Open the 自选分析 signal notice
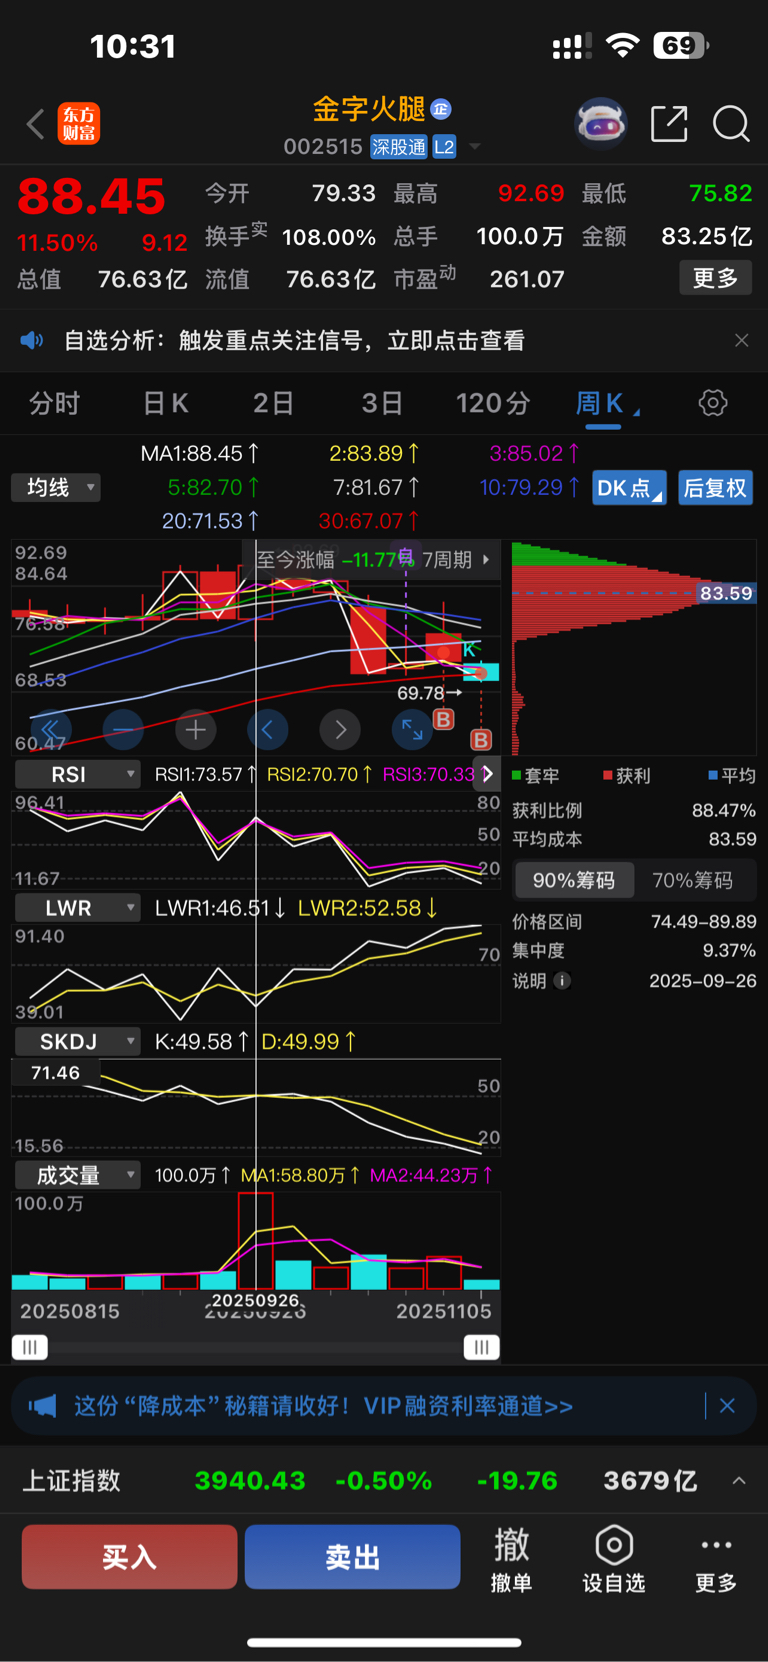Screen dimensions: 768x1662 point(294,340)
